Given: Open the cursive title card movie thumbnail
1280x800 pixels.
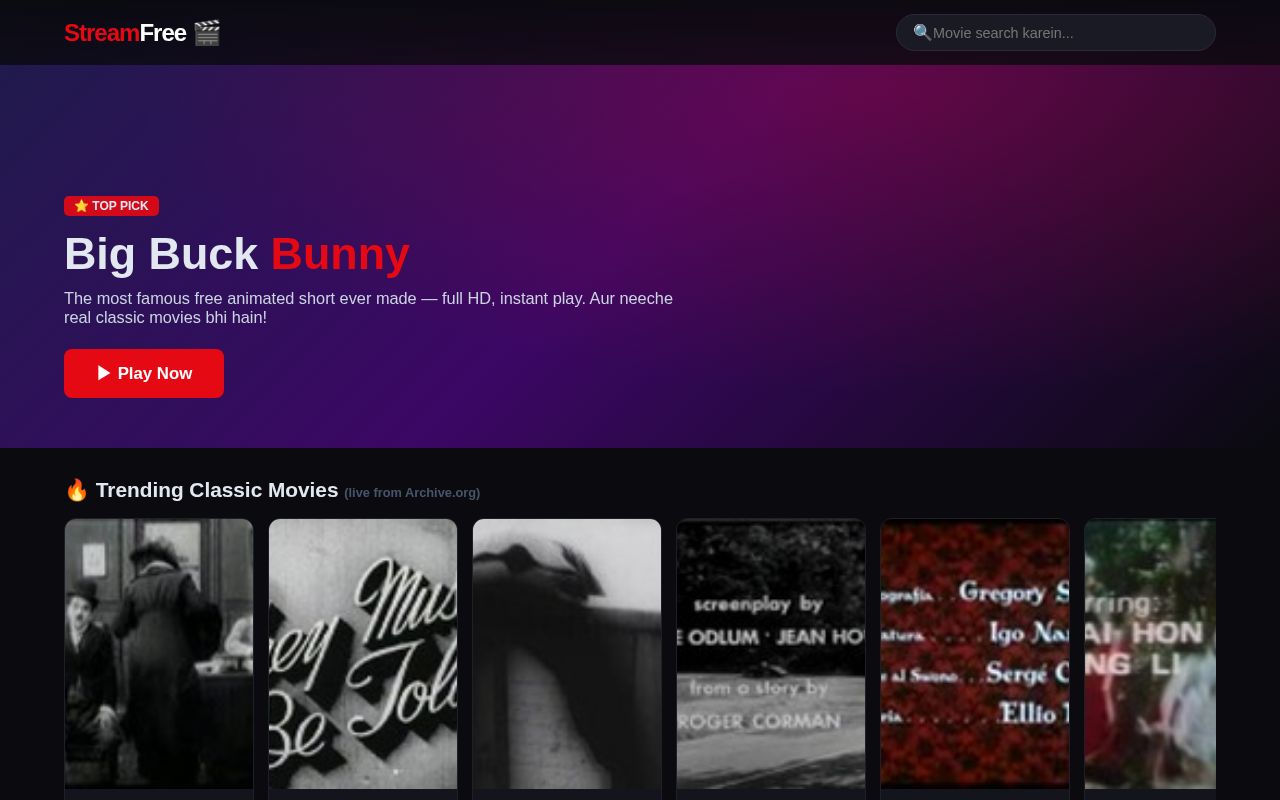Looking at the screenshot, I should (363, 654).
